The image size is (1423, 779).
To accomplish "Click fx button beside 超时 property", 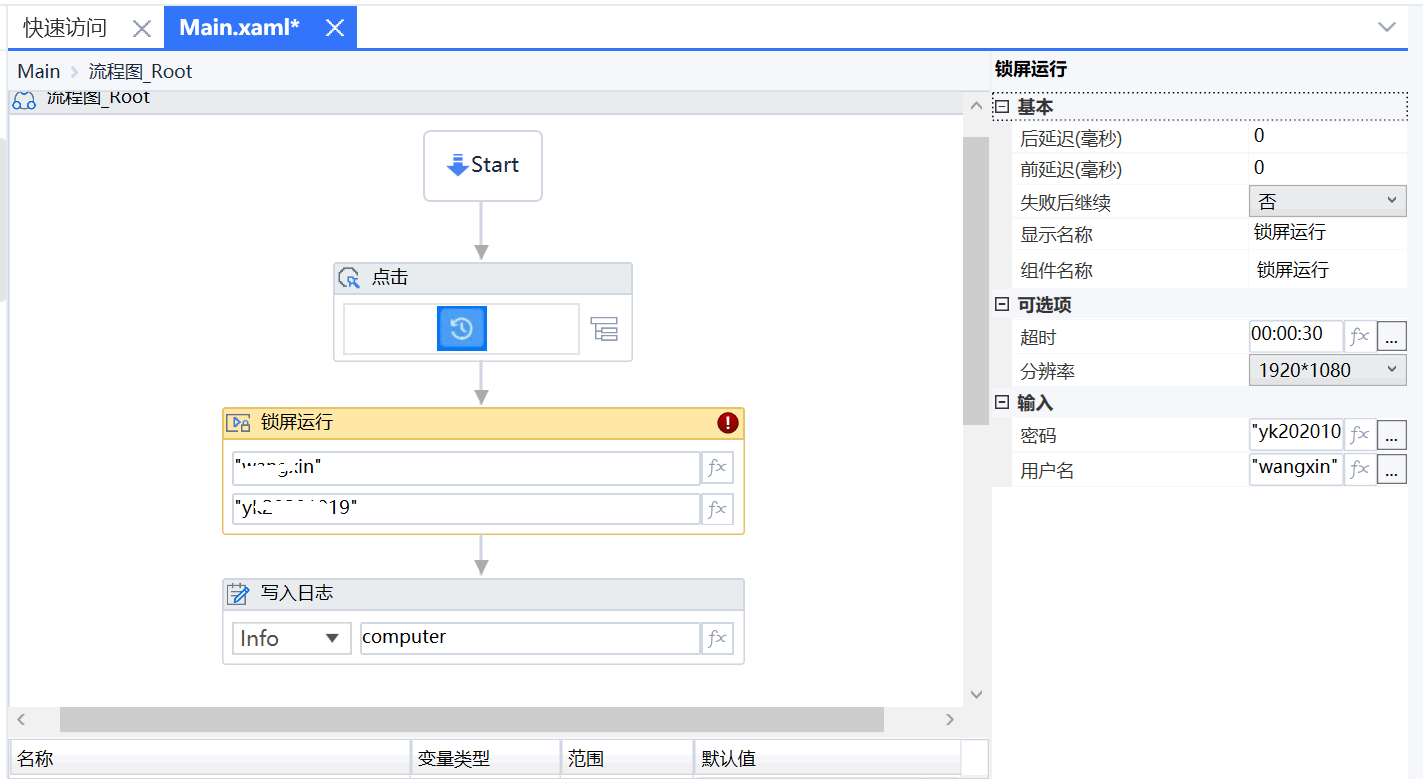I will [1360, 336].
